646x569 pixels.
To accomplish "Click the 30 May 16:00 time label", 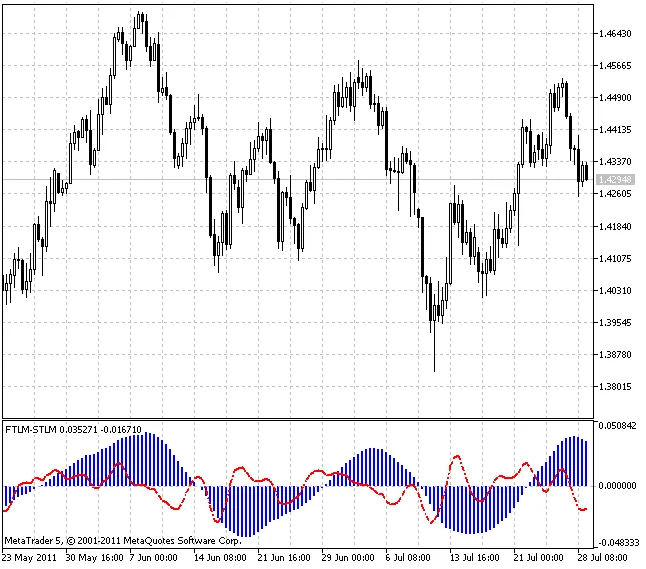I will 94,558.
